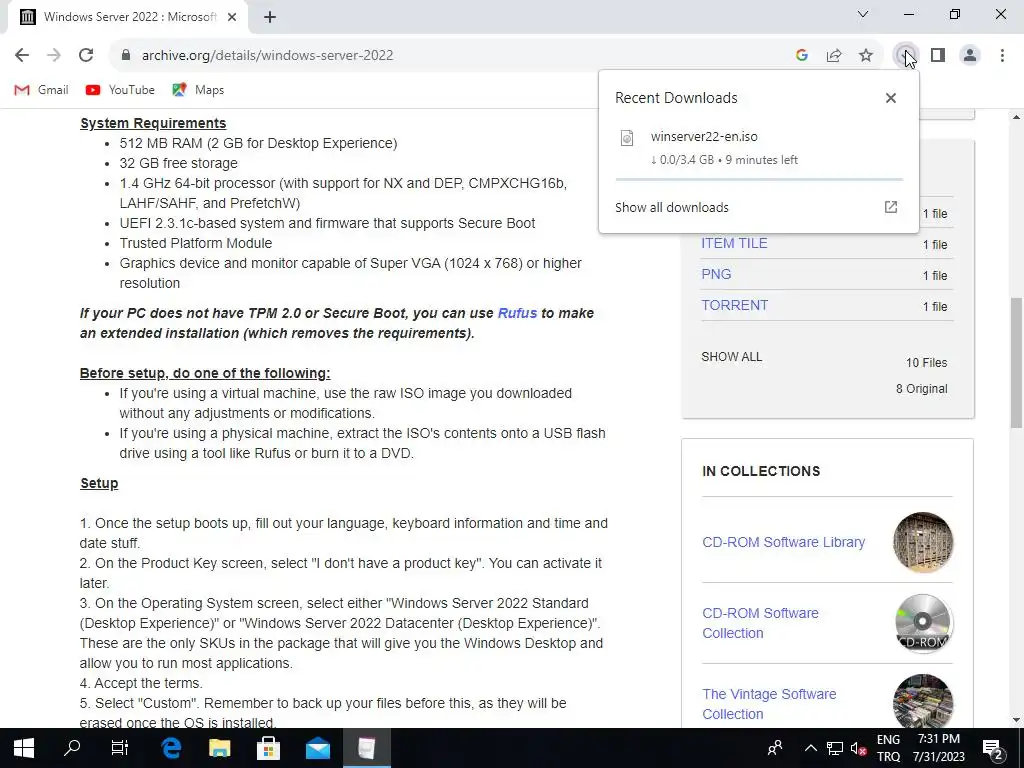The height and width of the screenshot is (768, 1024).
Task: Open a new browser tab
Action: [270, 17]
